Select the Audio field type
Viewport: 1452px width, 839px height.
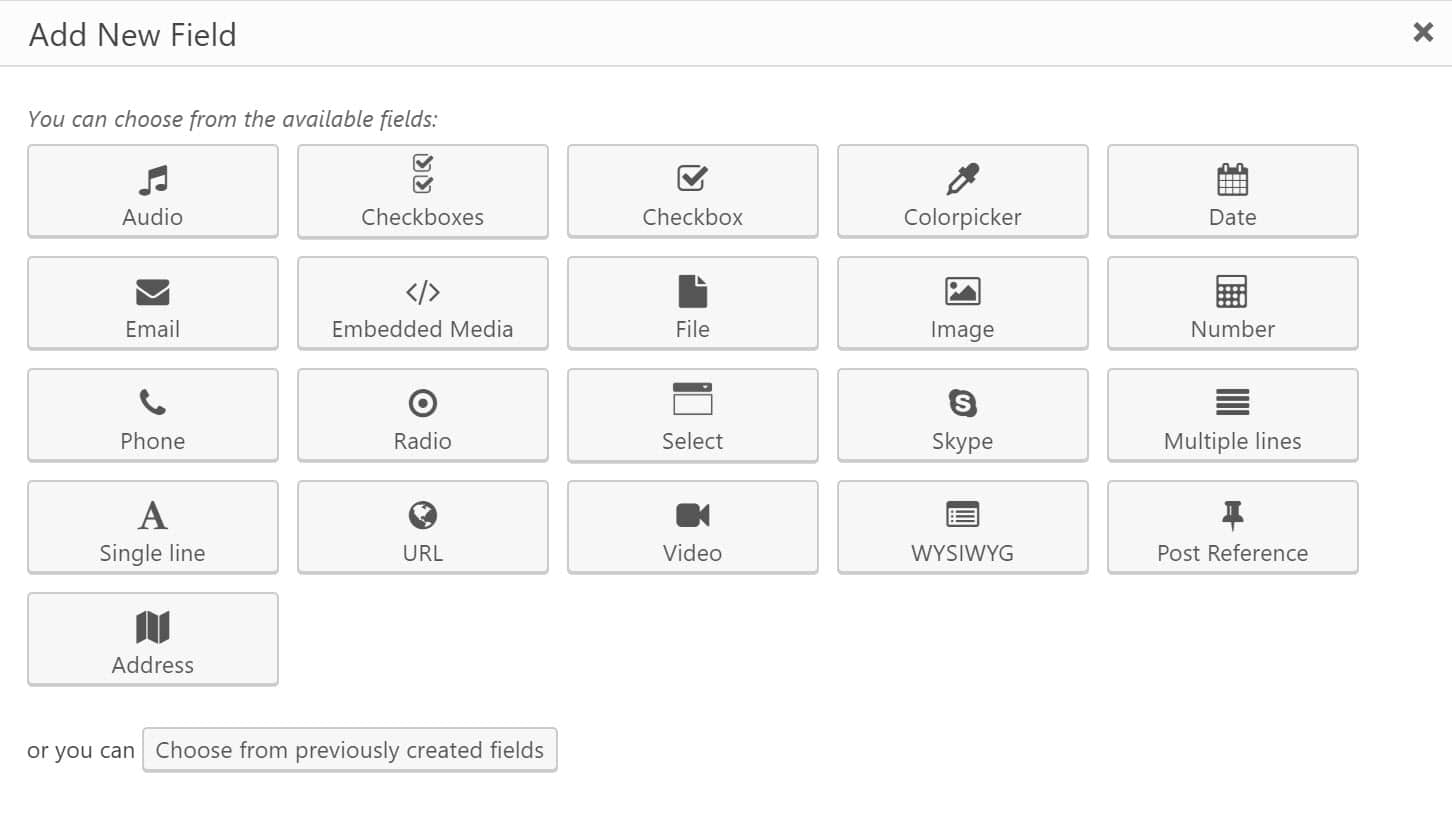[x=152, y=191]
